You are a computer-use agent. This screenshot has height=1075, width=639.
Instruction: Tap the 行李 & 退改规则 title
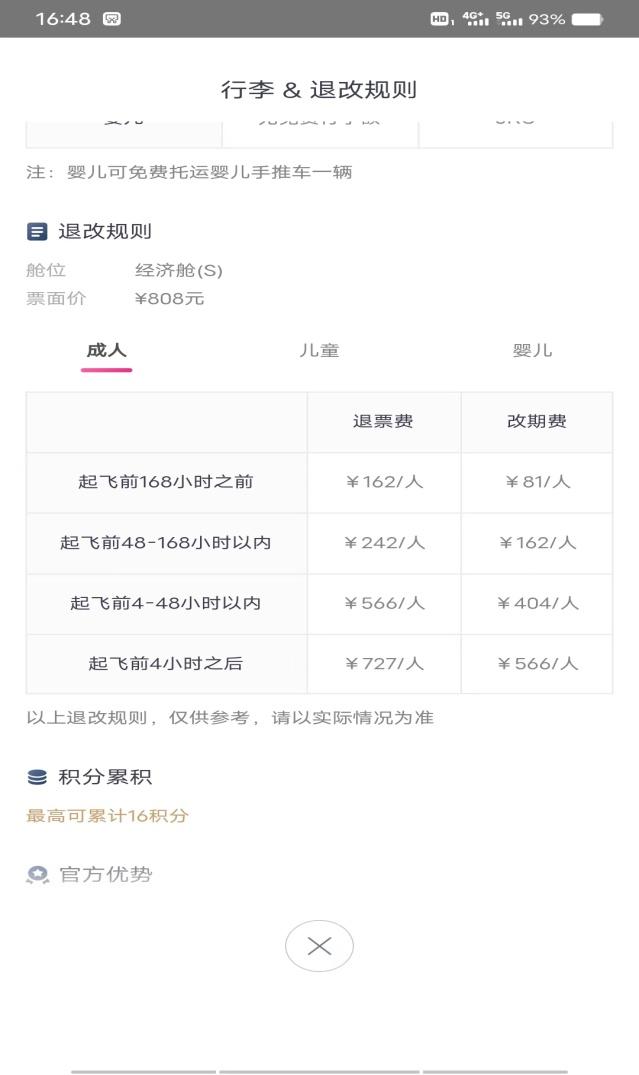319,90
